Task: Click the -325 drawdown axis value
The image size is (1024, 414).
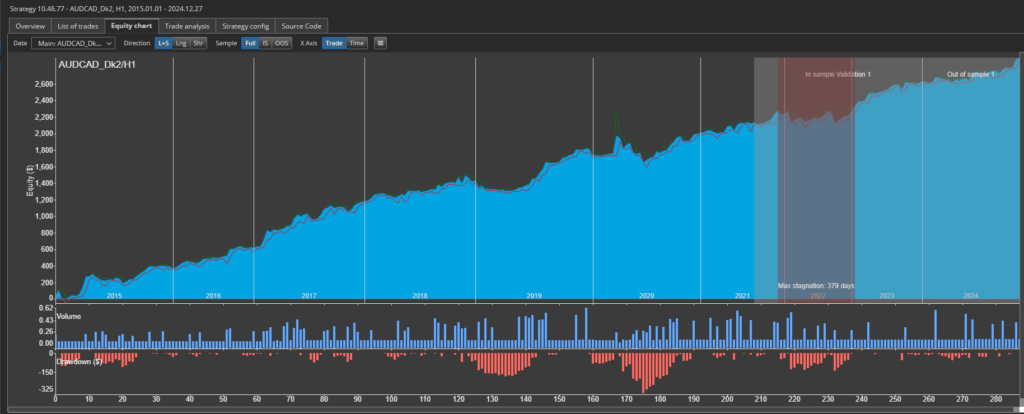Action: coord(45,389)
